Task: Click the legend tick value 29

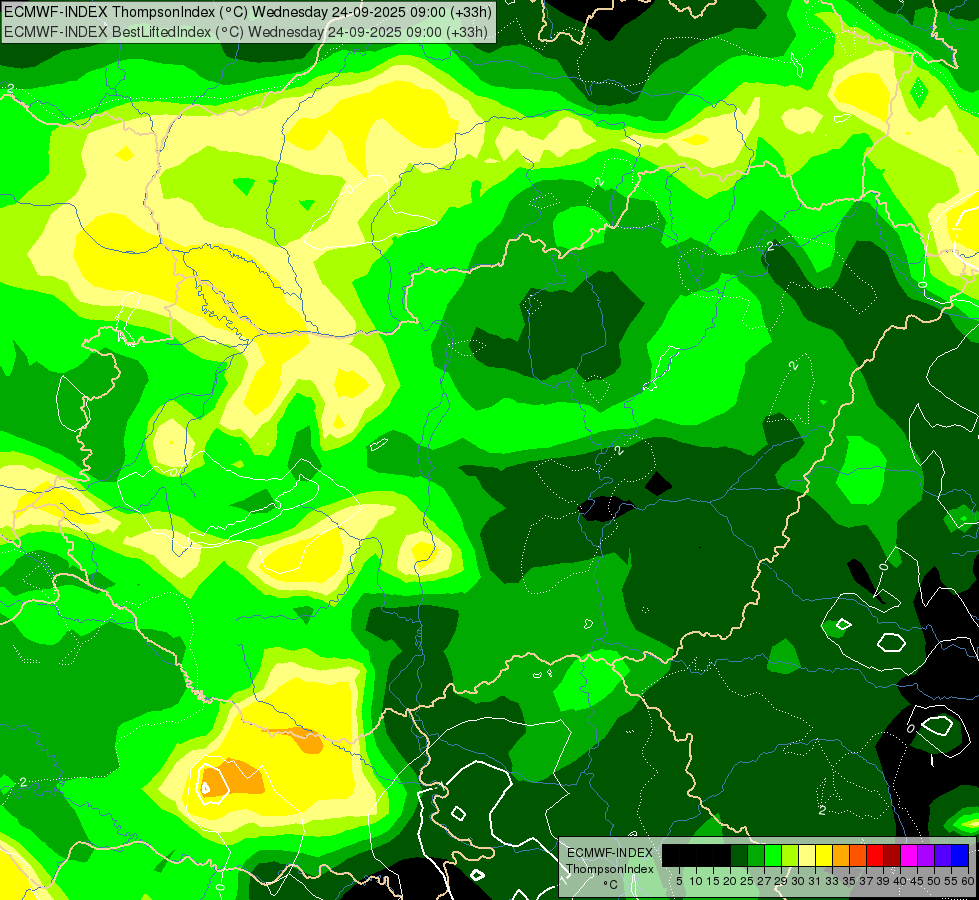Action: [781, 881]
